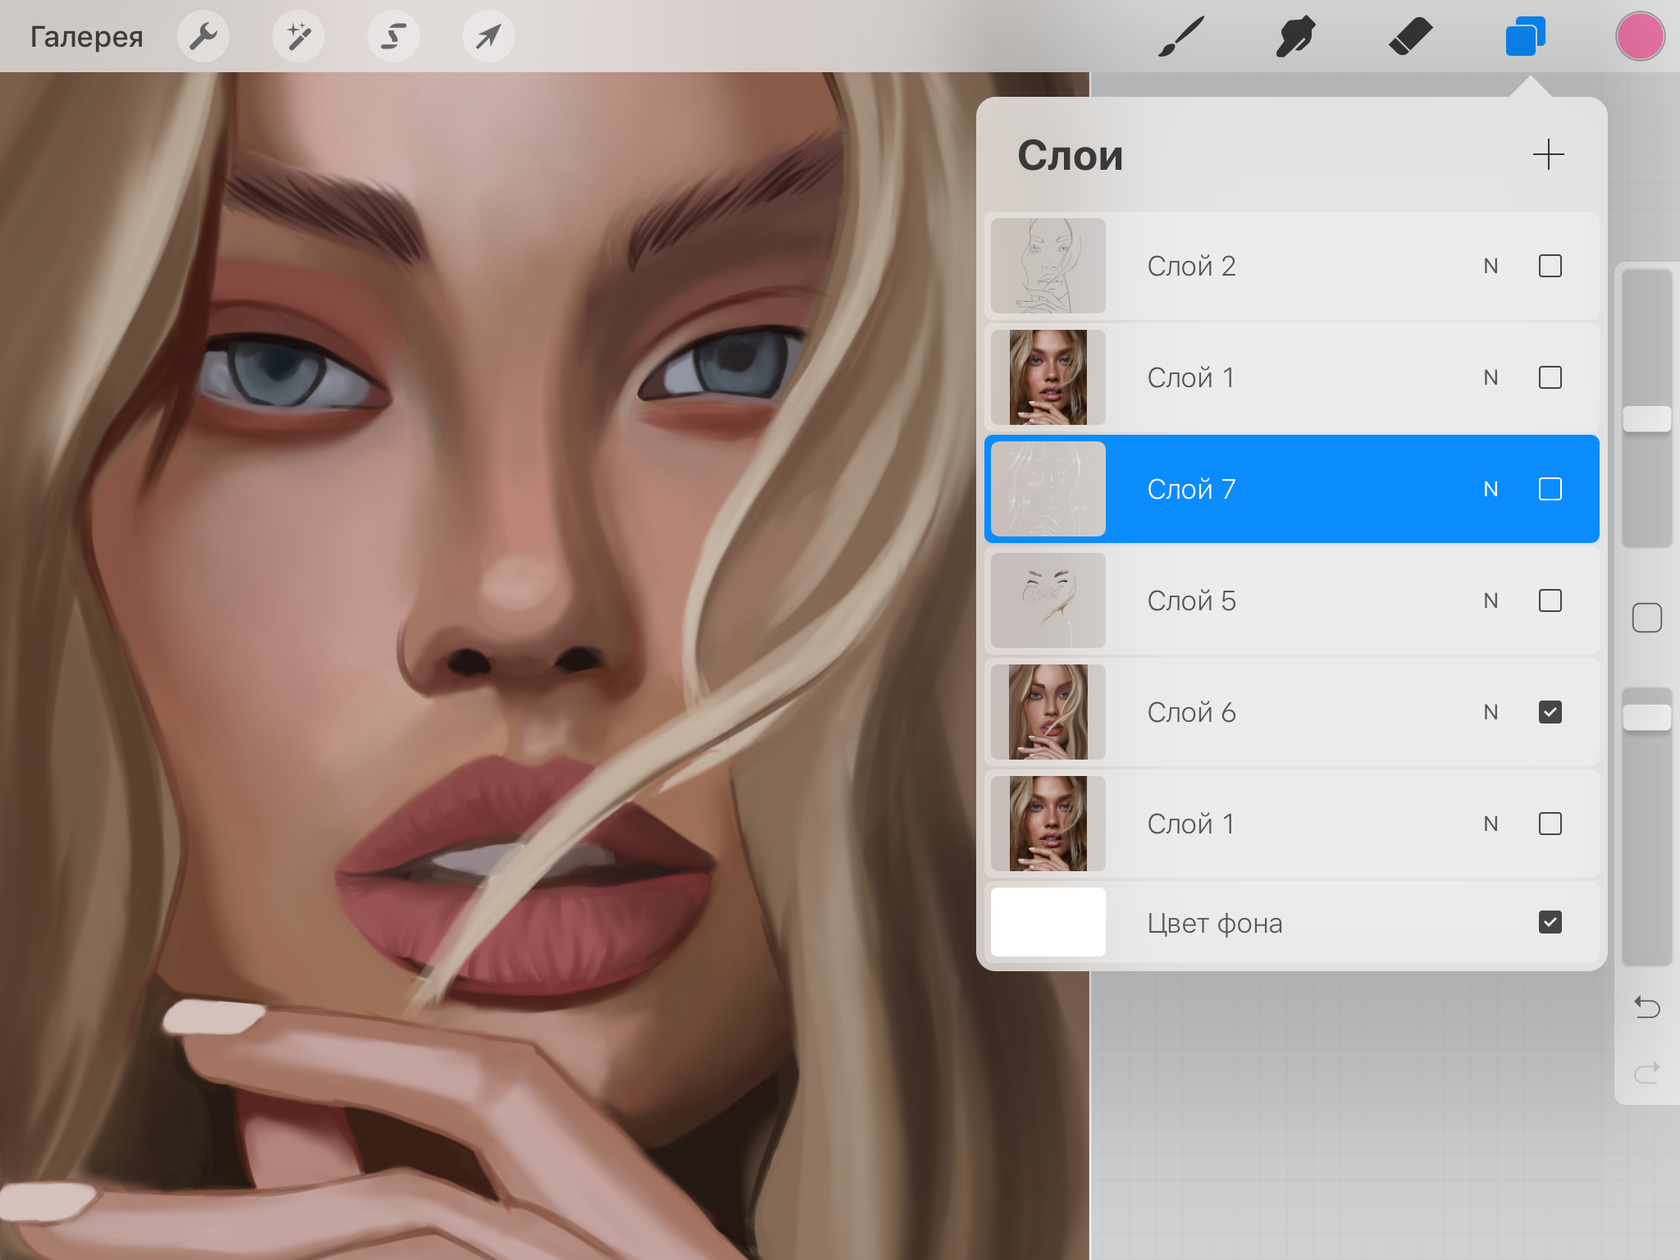Add a new layer with plus
This screenshot has width=1680, height=1260.
1548,155
